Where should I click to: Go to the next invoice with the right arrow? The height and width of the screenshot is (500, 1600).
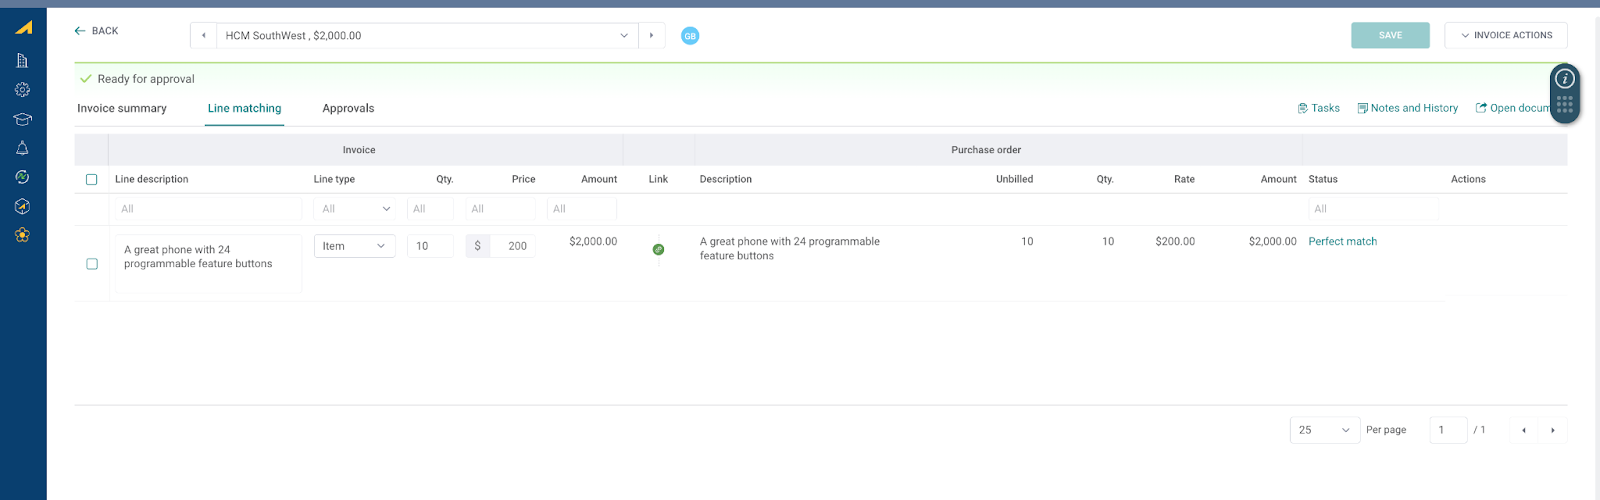(652, 36)
